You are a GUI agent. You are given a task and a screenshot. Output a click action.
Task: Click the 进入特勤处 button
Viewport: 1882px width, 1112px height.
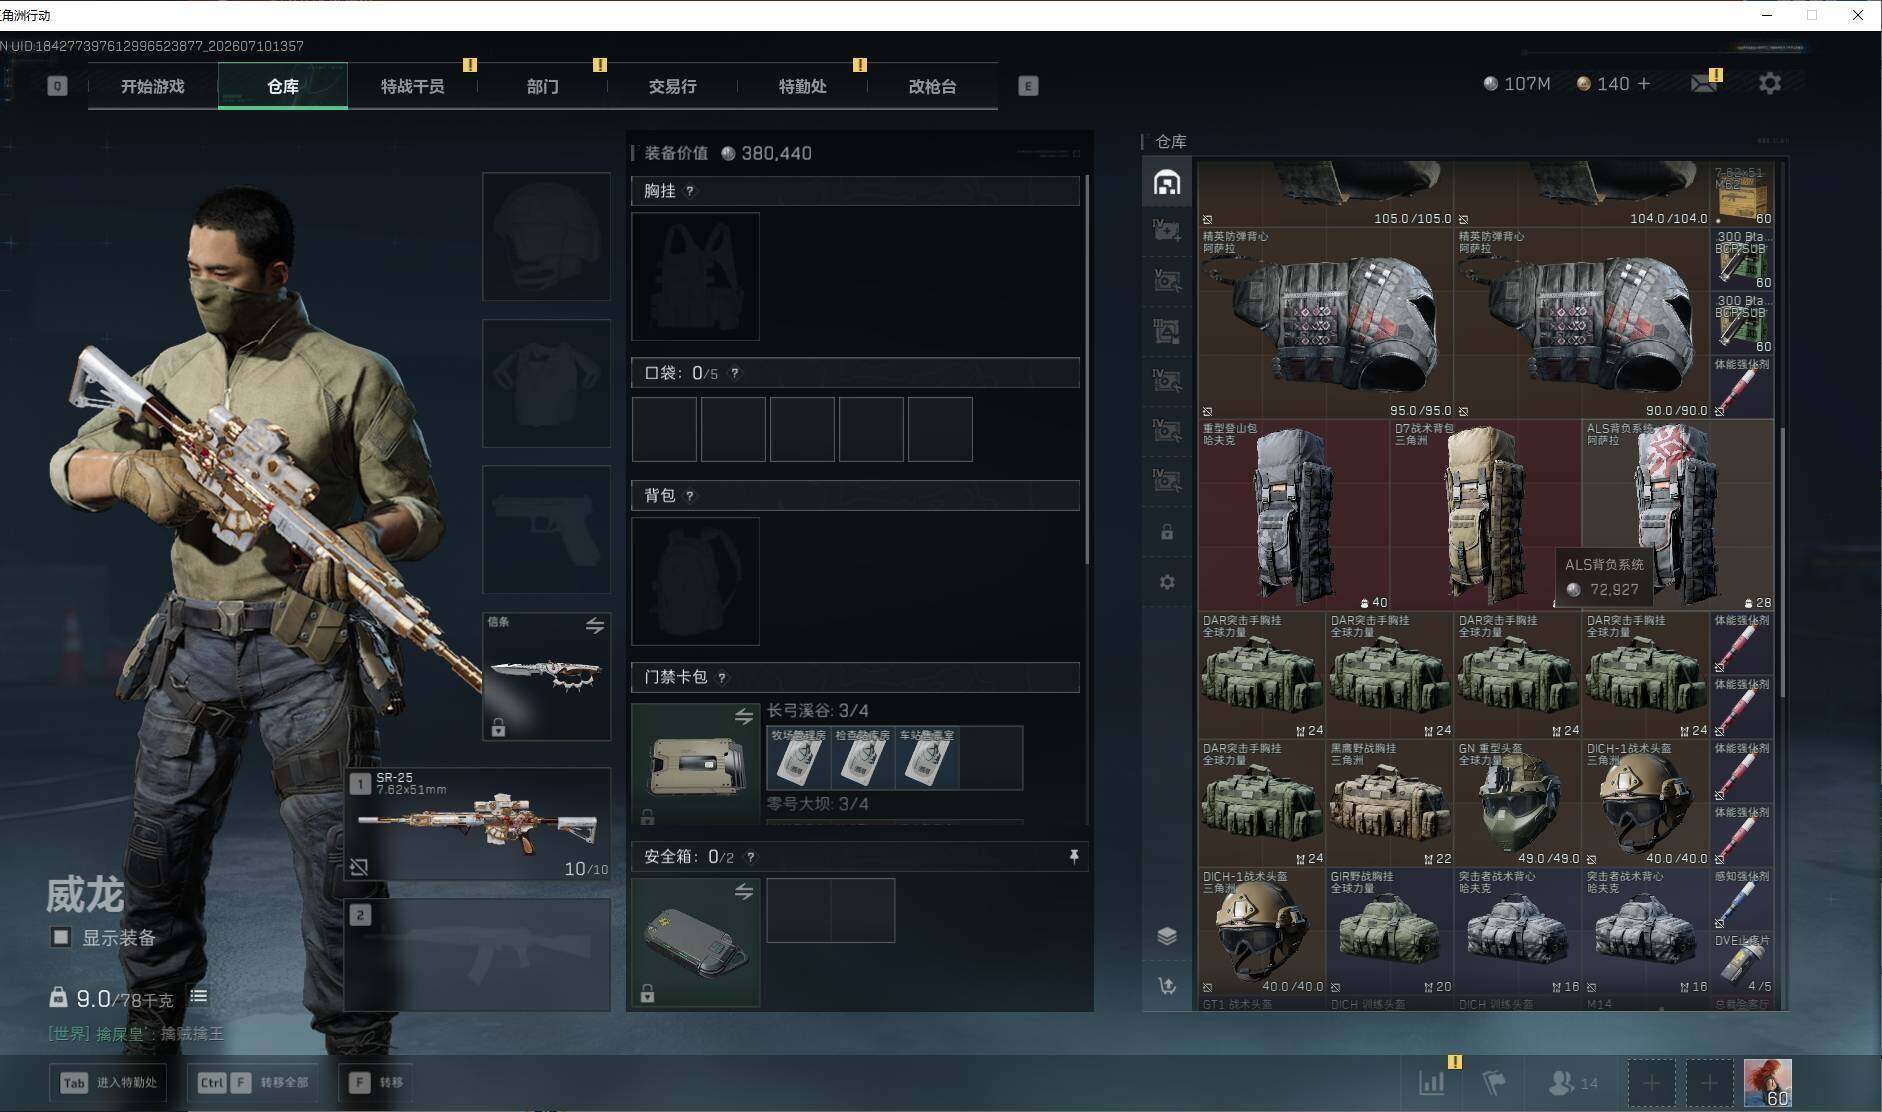108,1082
